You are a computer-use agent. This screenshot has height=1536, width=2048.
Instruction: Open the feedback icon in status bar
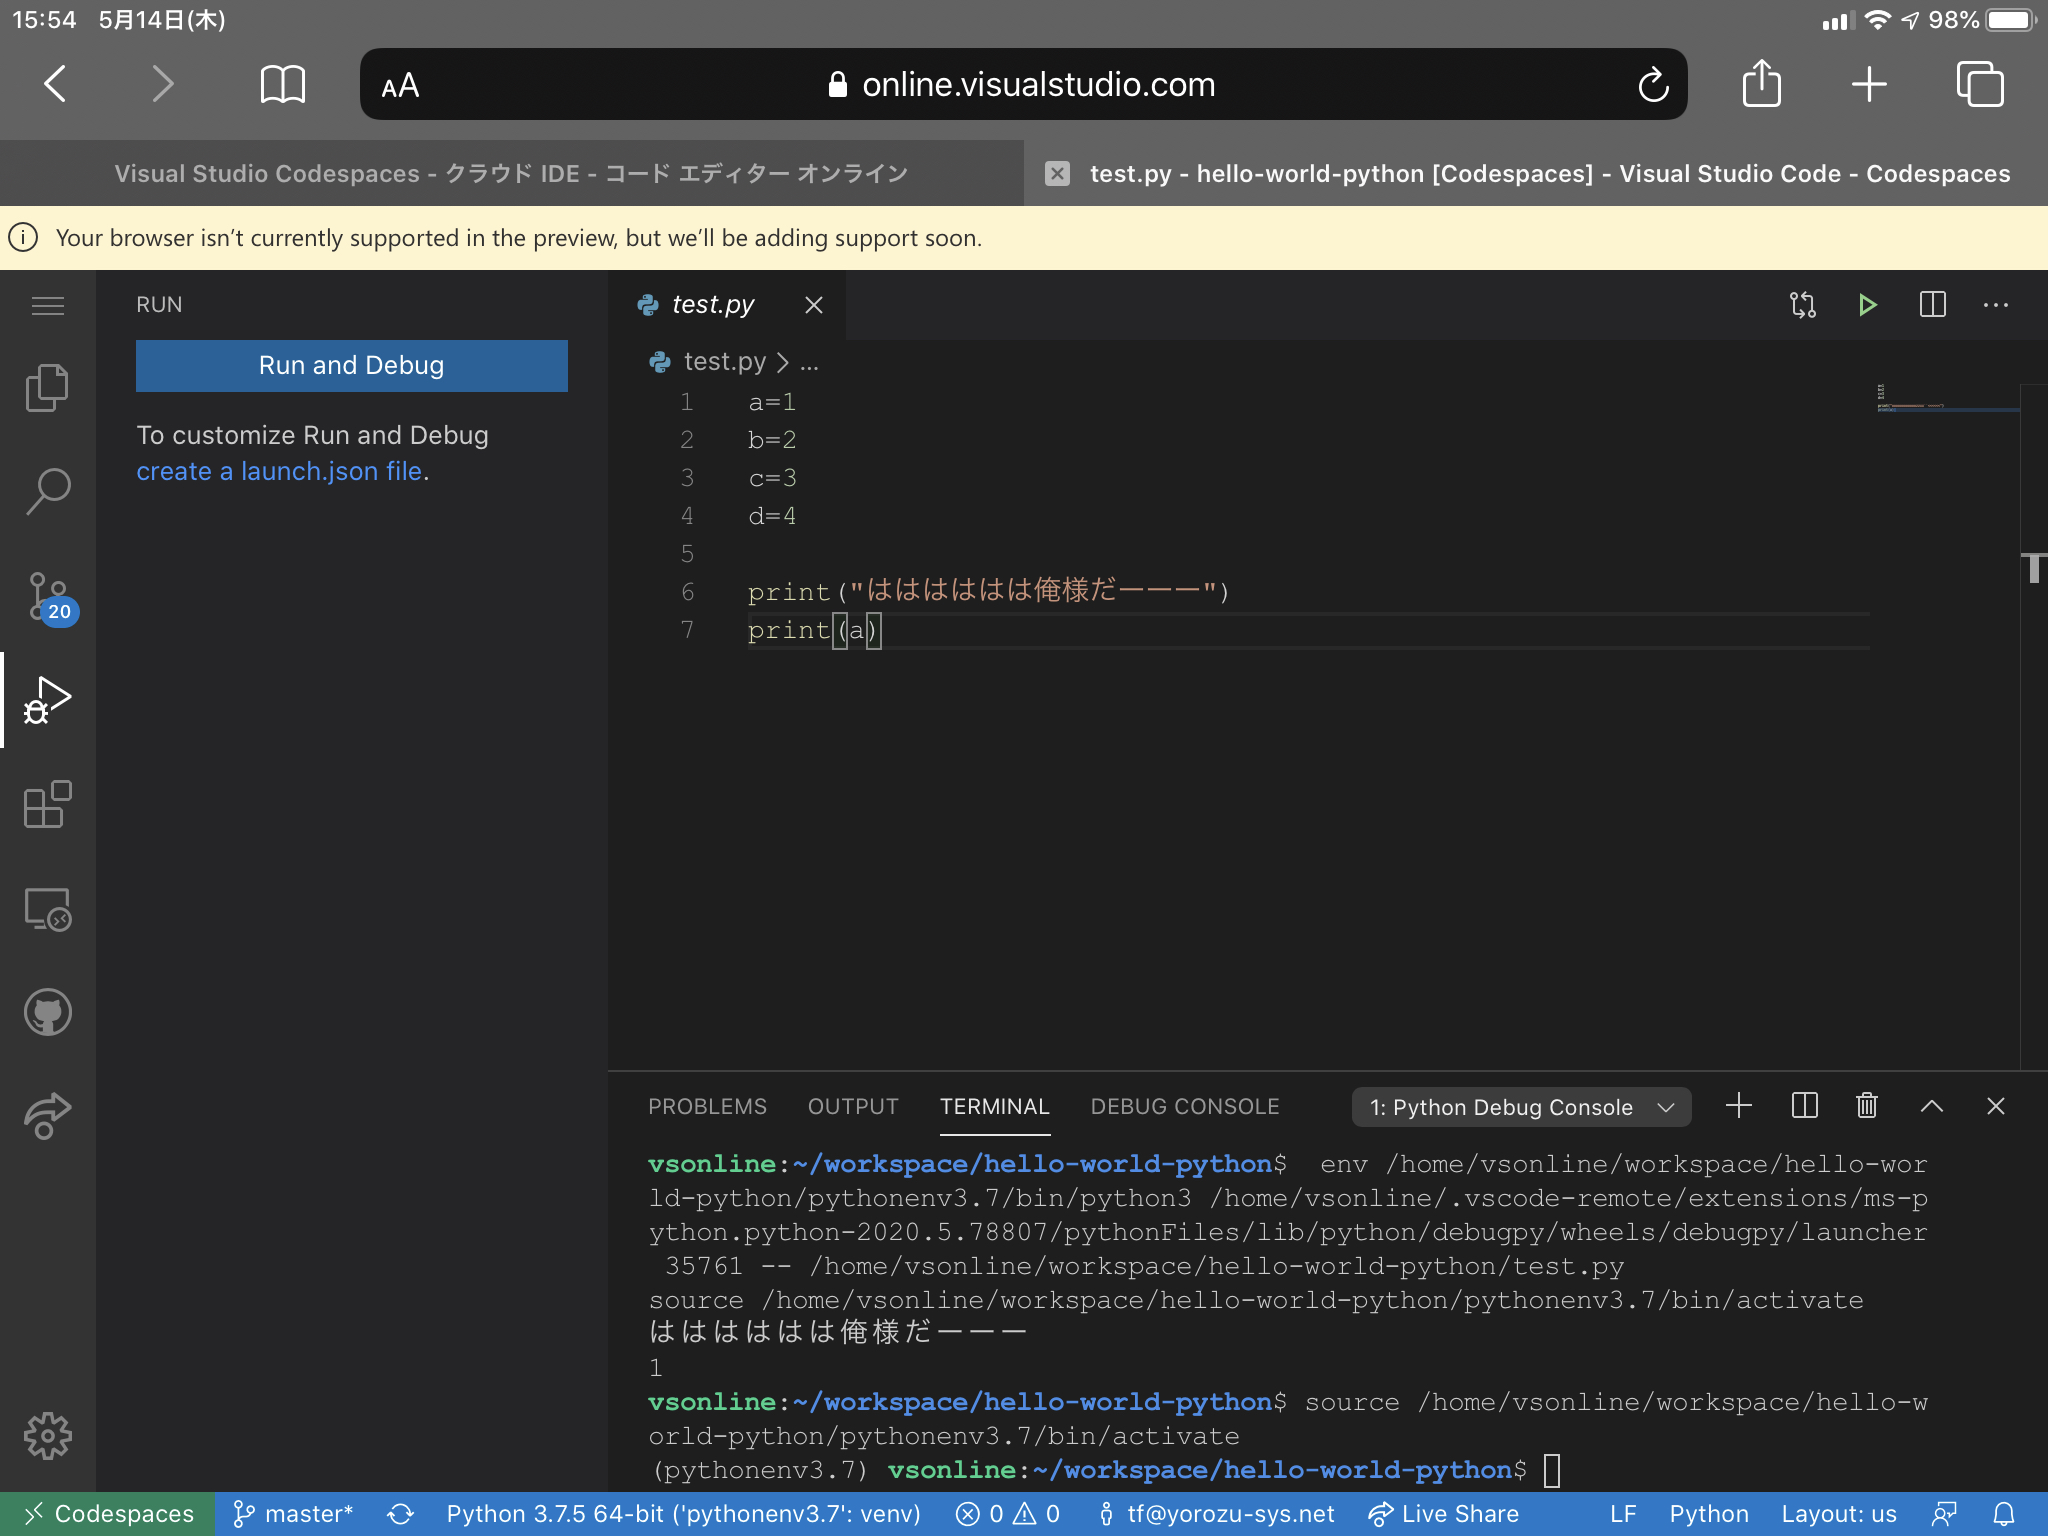pyautogui.click(x=1944, y=1514)
